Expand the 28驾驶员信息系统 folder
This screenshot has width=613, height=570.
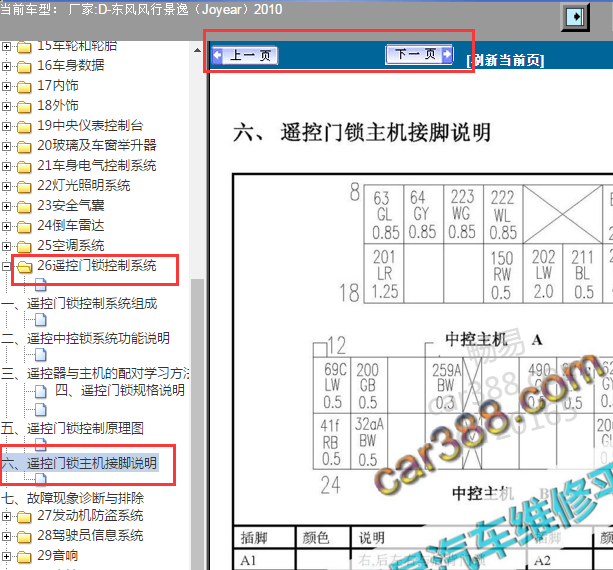[6, 536]
